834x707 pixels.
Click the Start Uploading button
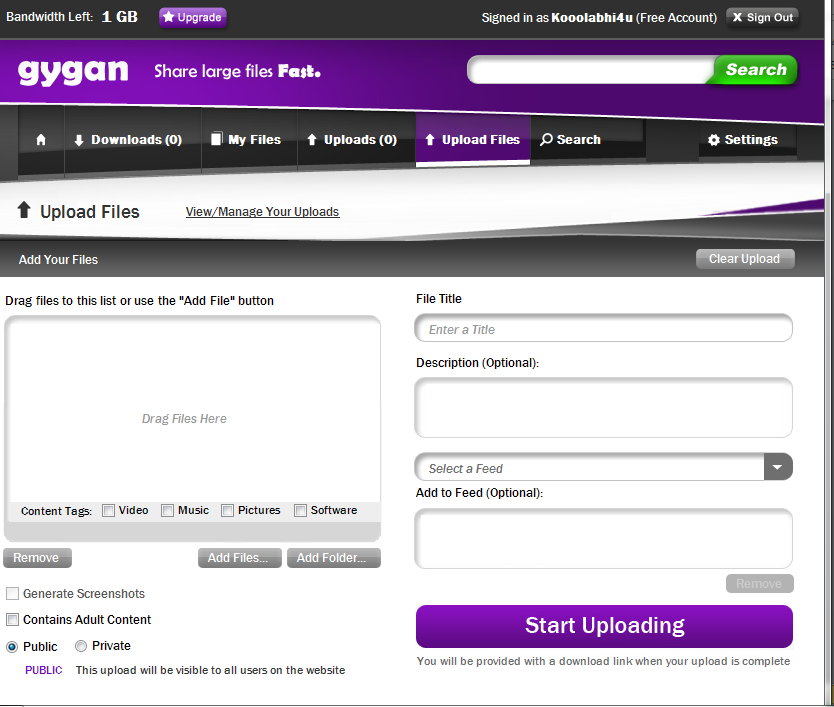point(604,626)
